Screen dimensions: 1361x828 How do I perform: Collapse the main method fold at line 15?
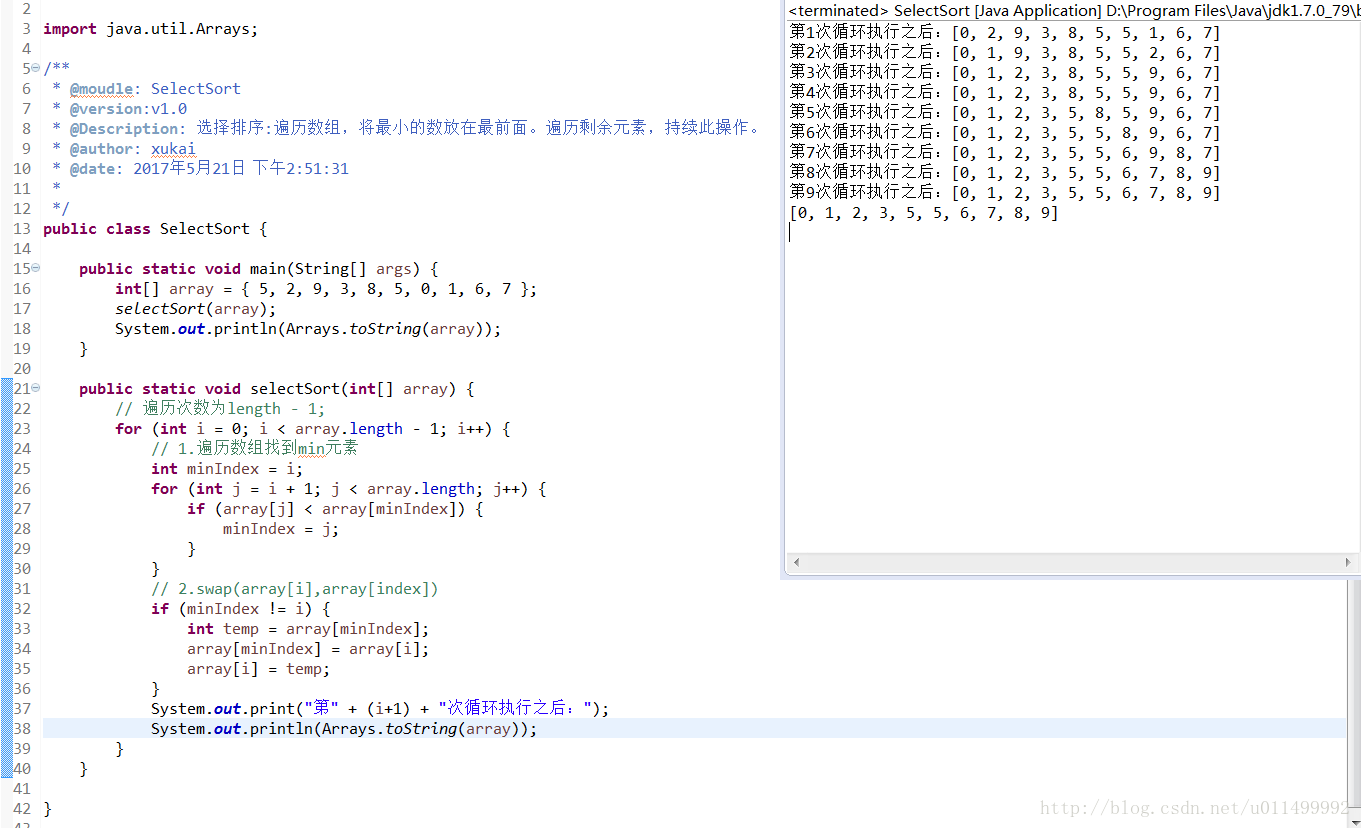tap(36, 268)
